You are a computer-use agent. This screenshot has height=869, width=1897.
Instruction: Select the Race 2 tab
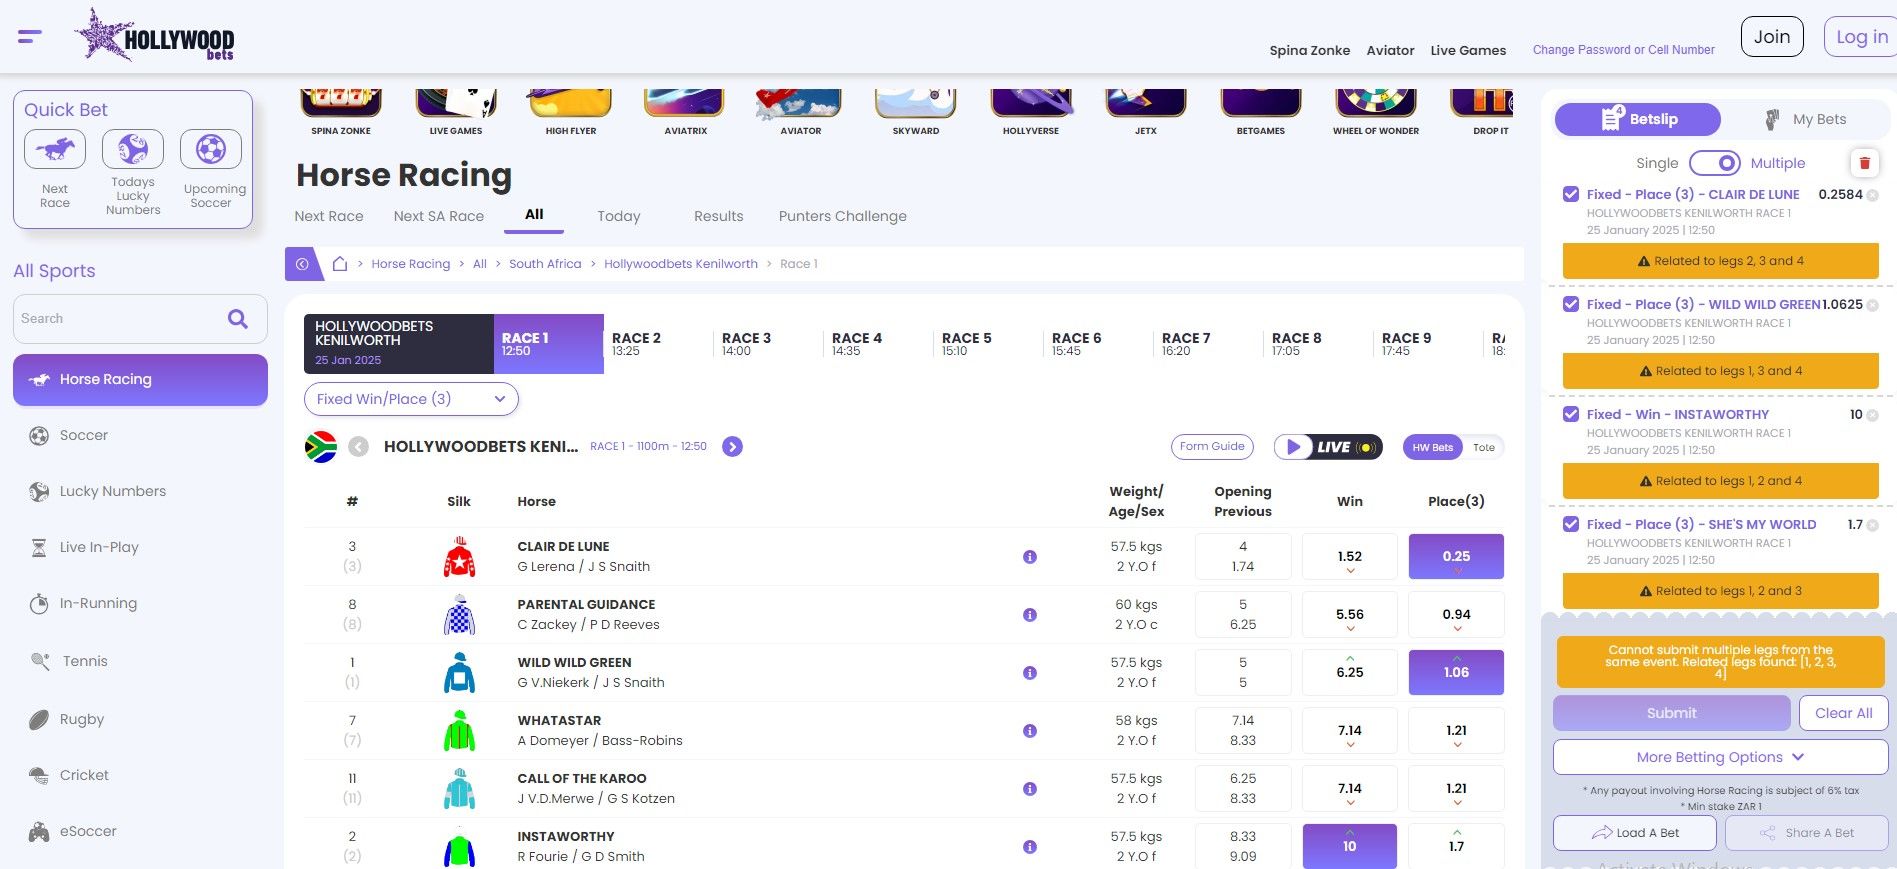[637, 344]
